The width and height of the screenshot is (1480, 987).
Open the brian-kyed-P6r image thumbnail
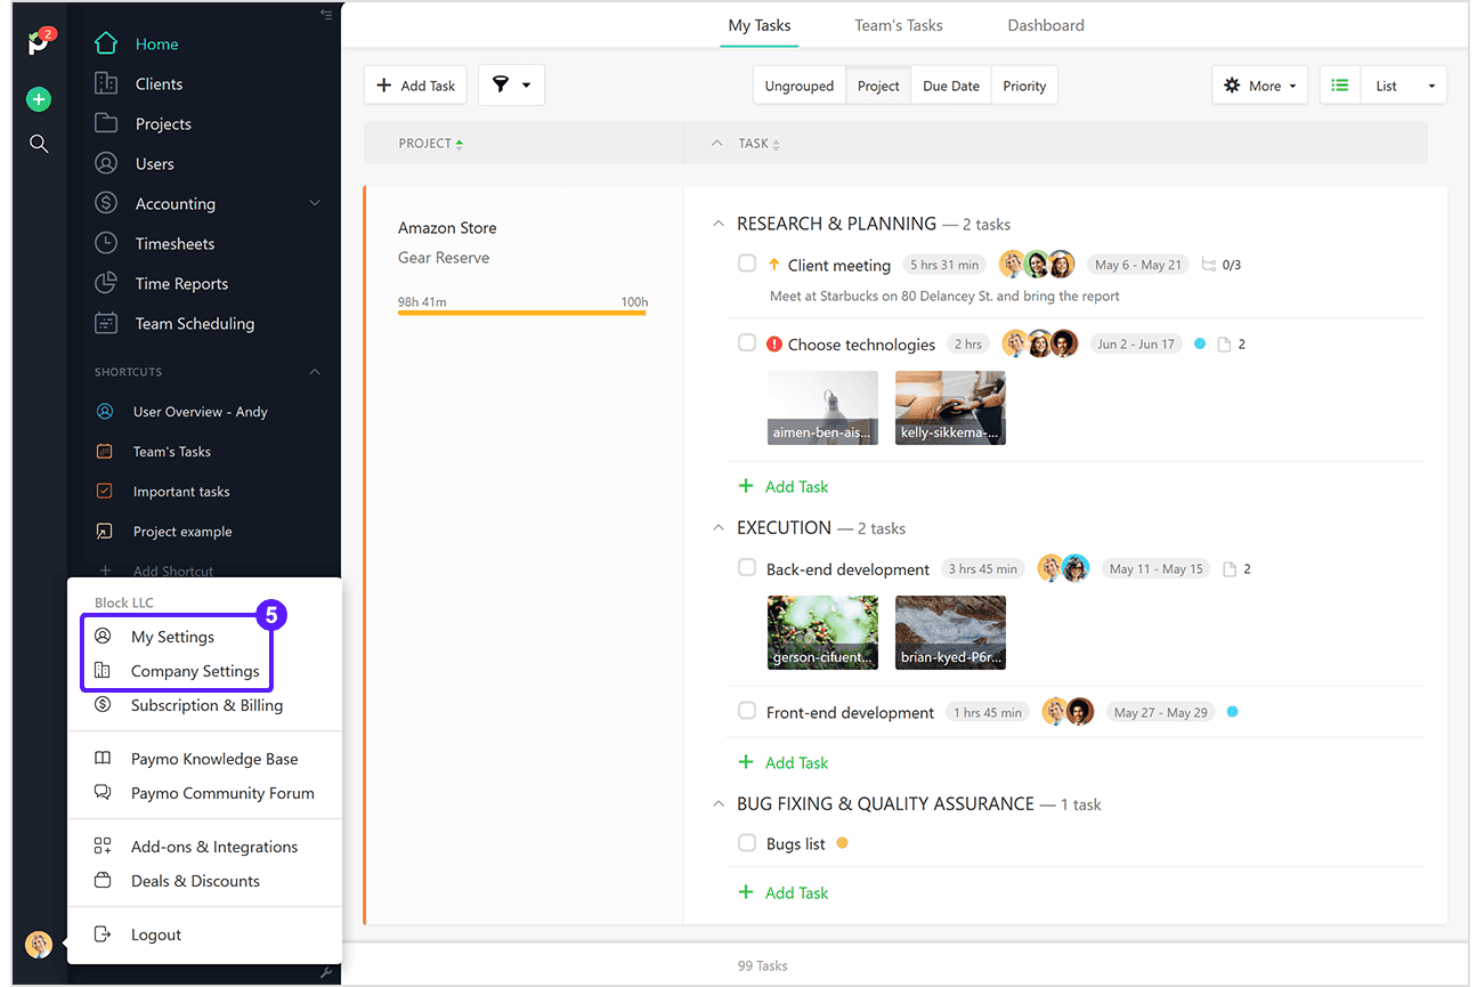[950, 633]
